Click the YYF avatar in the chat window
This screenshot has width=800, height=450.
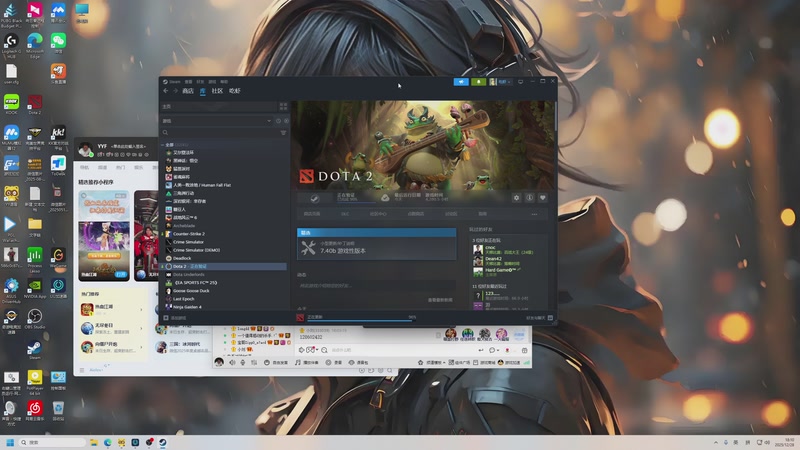pyautogui.click(x=85, y=149)
